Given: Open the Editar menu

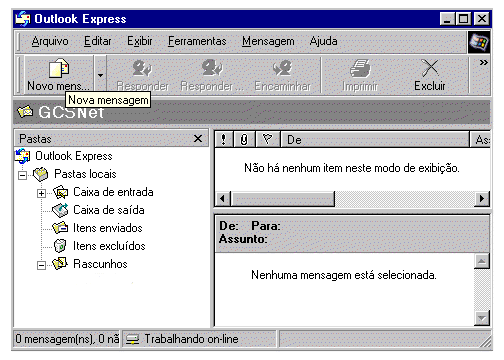Looking at the screenshot, I should pyautogui.click(x=98, y=41).
